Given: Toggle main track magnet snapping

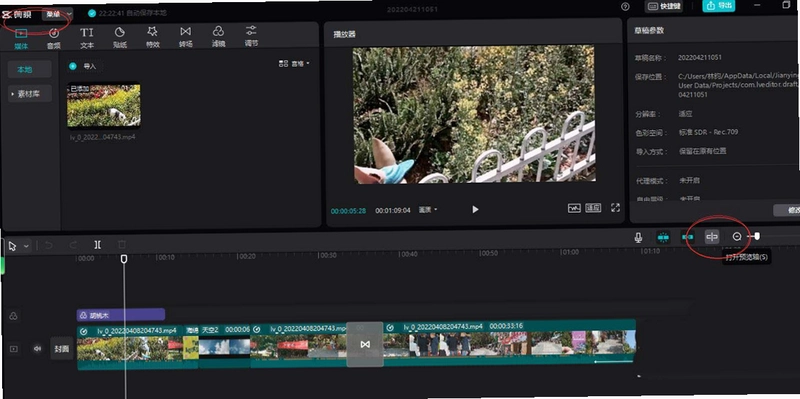Looking at the screenshot, I should pyautogui.click(x=663, y=237).
